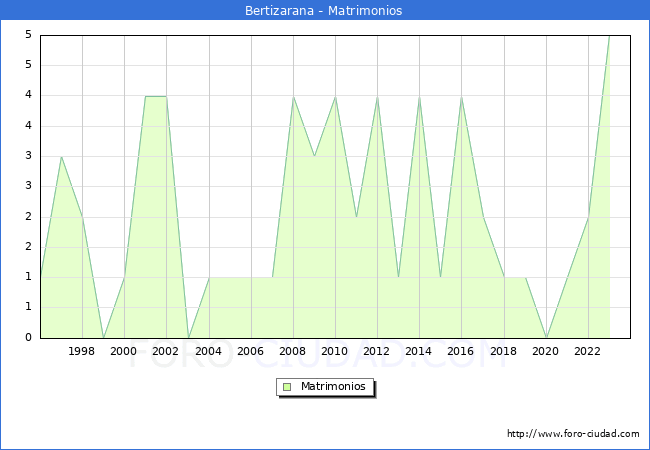Select the 2008 x-axis label
Image resolution: width=650 pixels, height=450 pixels.
[x=293, y=351]
